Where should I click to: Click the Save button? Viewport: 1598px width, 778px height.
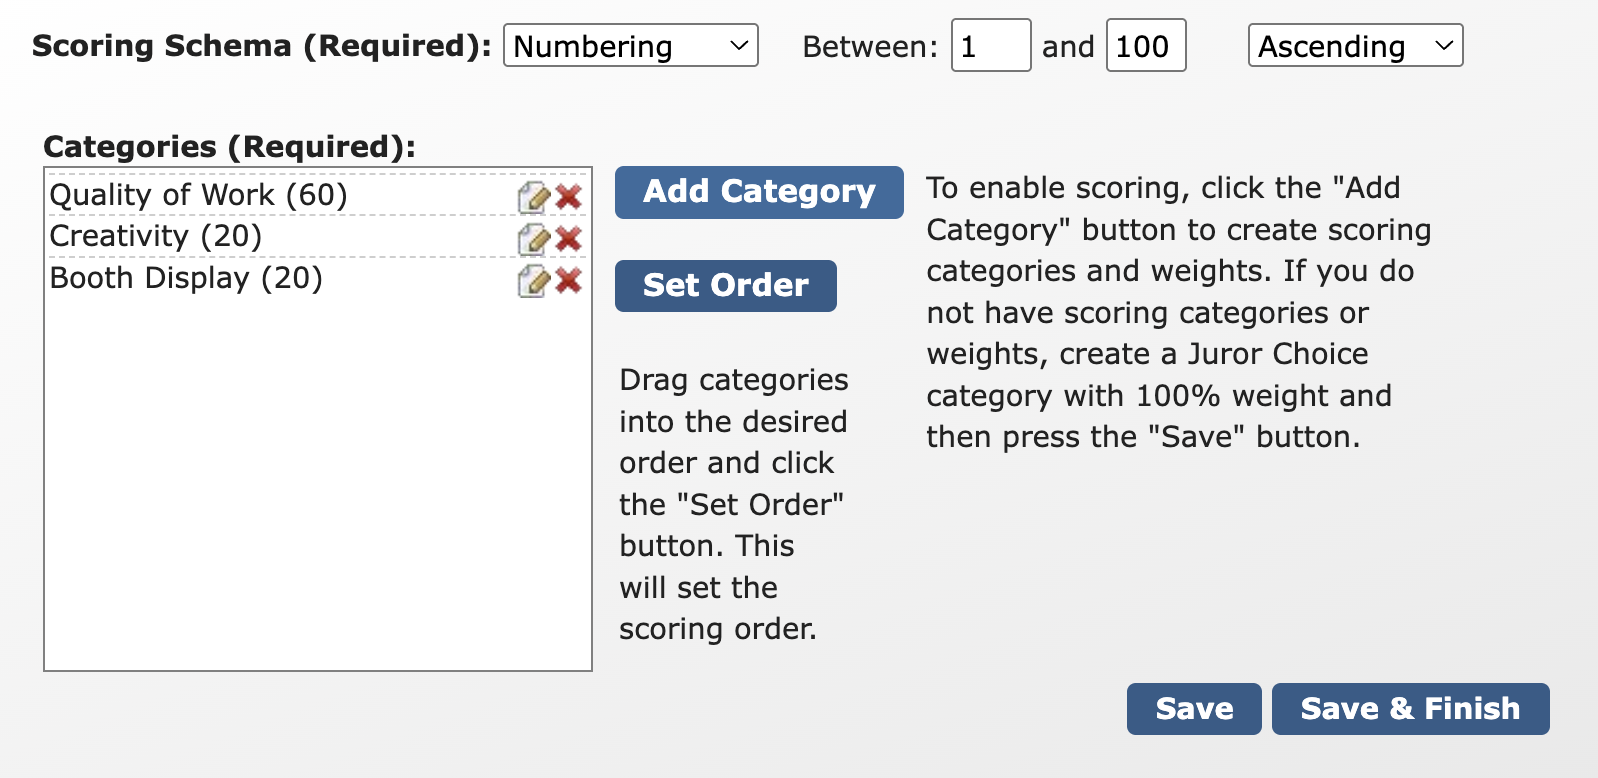tap(1193, 708)
